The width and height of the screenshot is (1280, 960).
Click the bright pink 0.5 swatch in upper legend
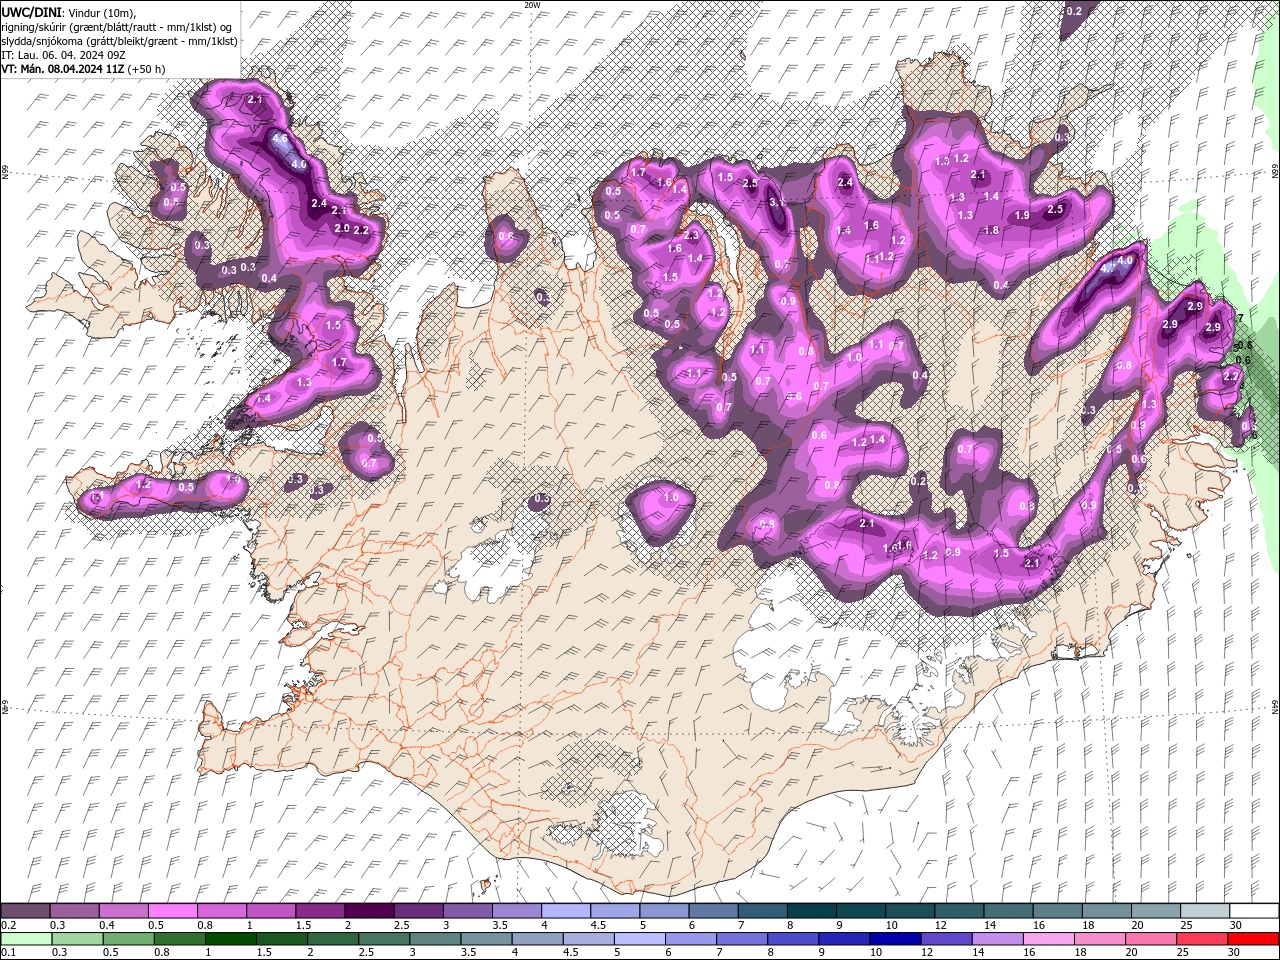pyautogui.click(x=172, y=912)
